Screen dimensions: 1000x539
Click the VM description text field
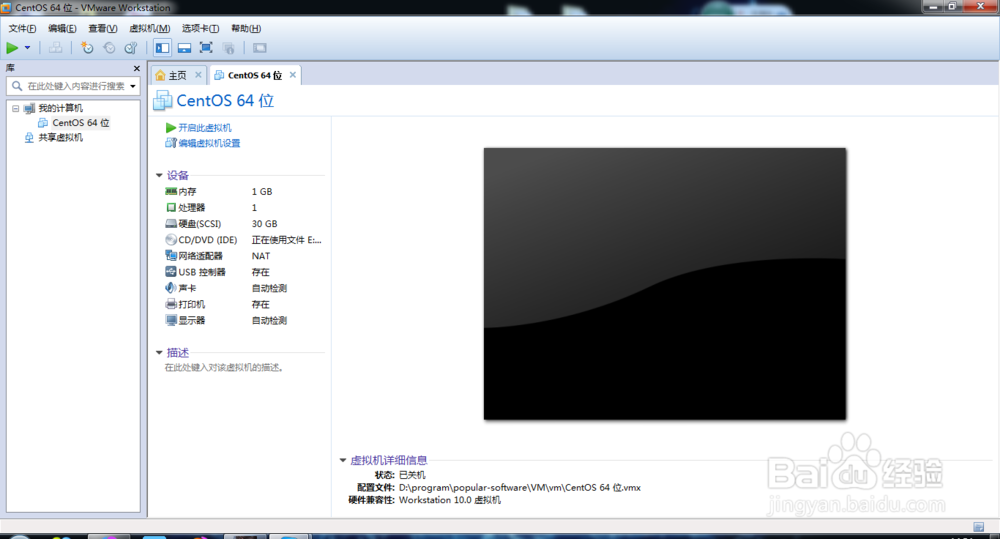coord(224,367)
